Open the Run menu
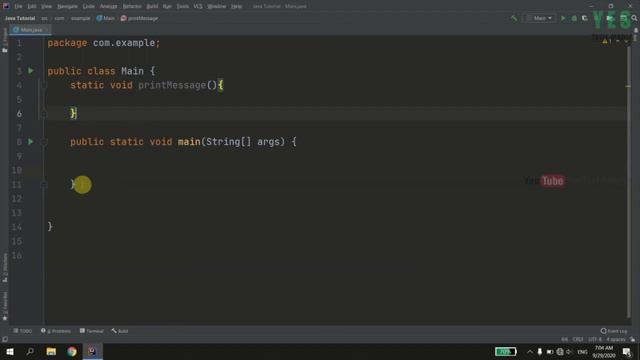The width and height of the screenshot is (640, 360). (x=167, y=6)
